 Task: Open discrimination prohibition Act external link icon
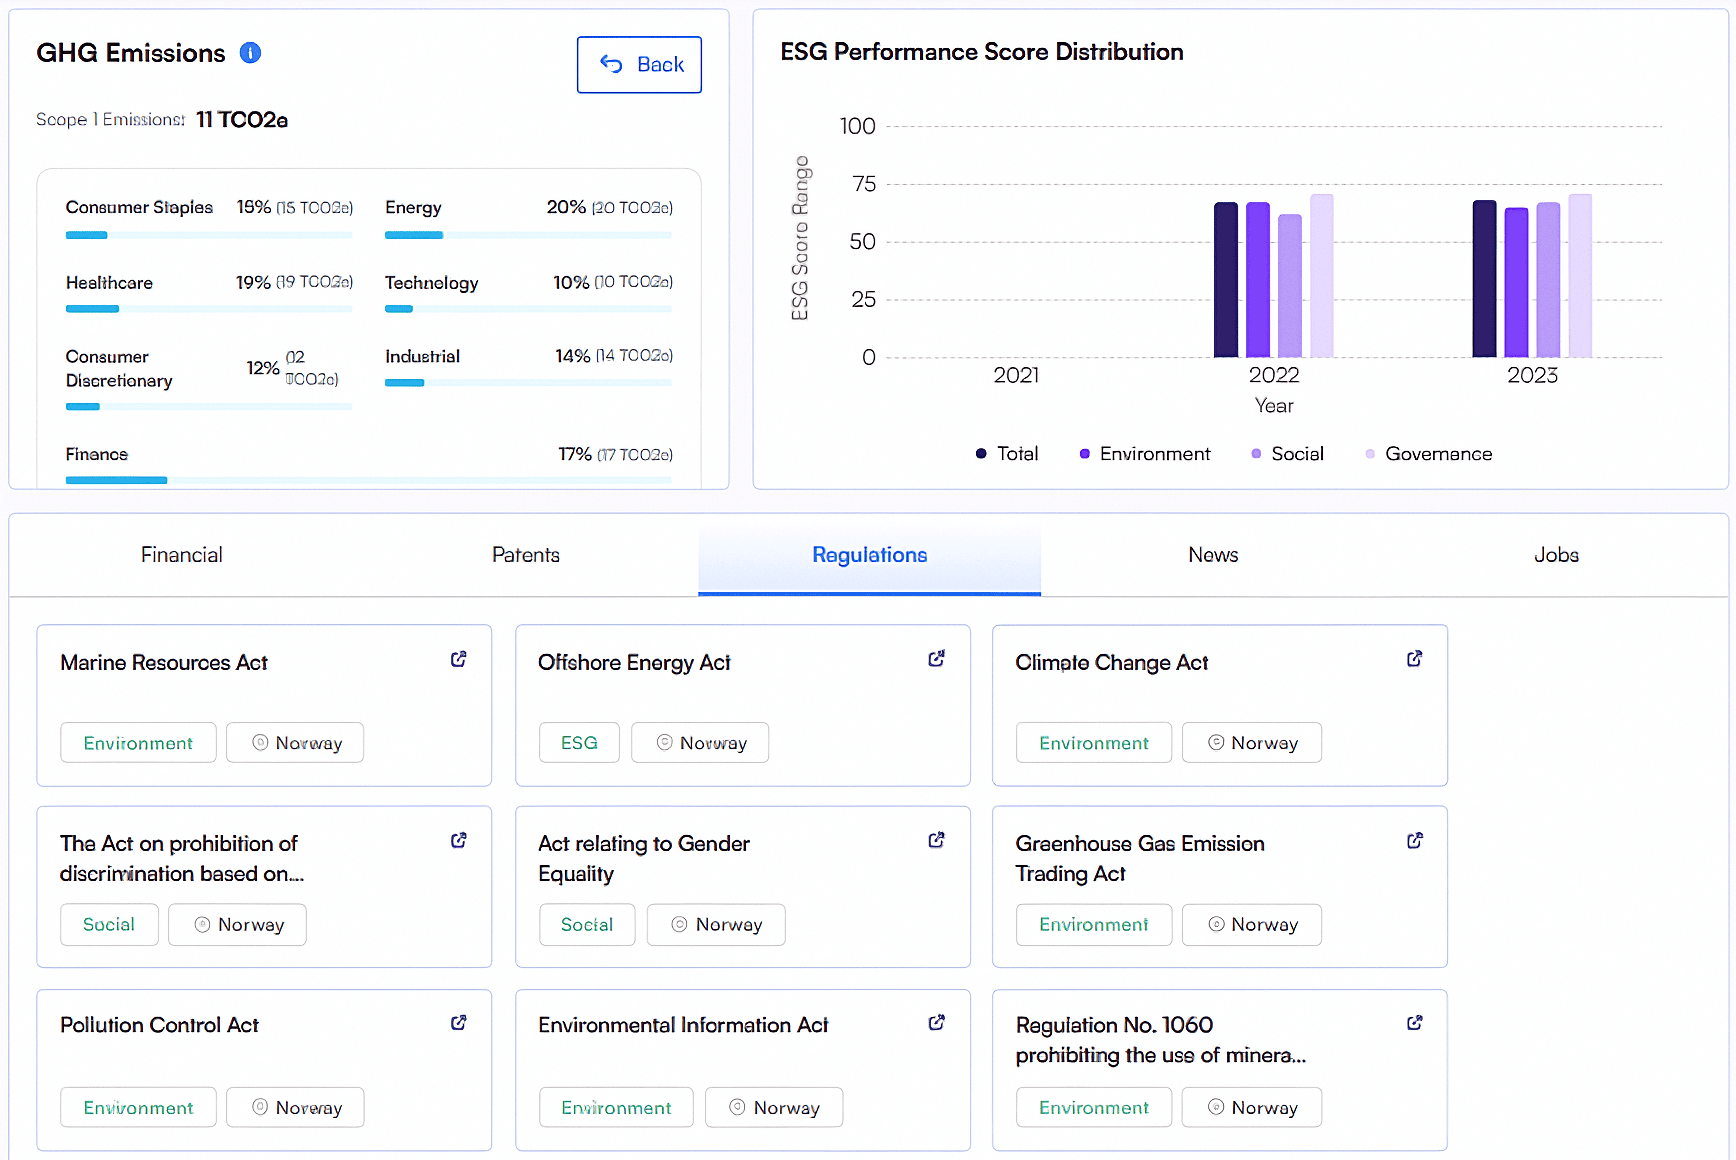coord(459,840)
